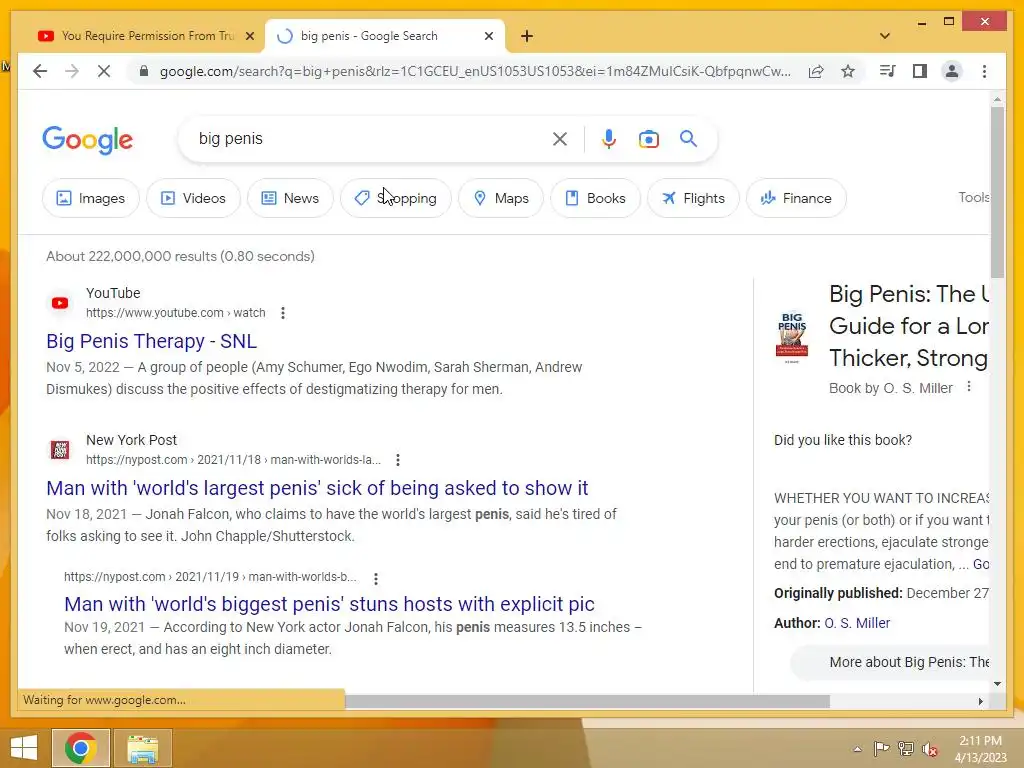
Task: Click the YouTube favicon in results
Action: pos(60,303)
